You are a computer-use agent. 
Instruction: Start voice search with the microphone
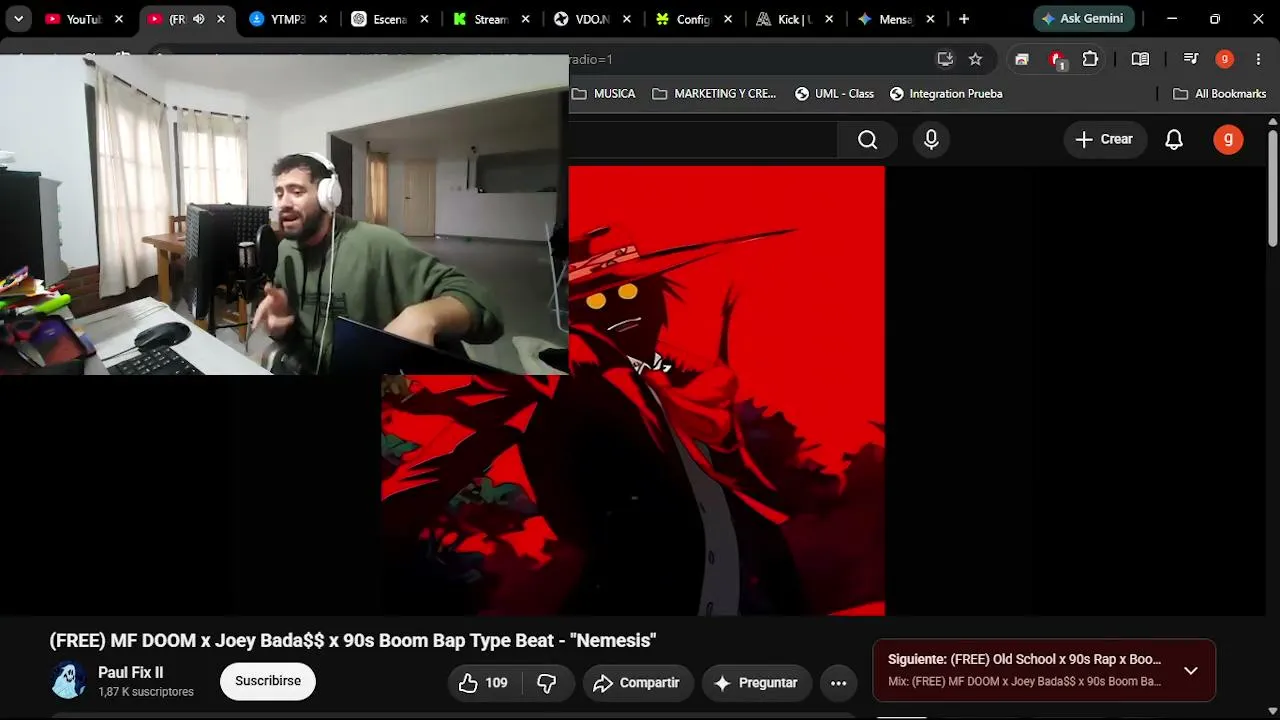[x=931, y=140]
